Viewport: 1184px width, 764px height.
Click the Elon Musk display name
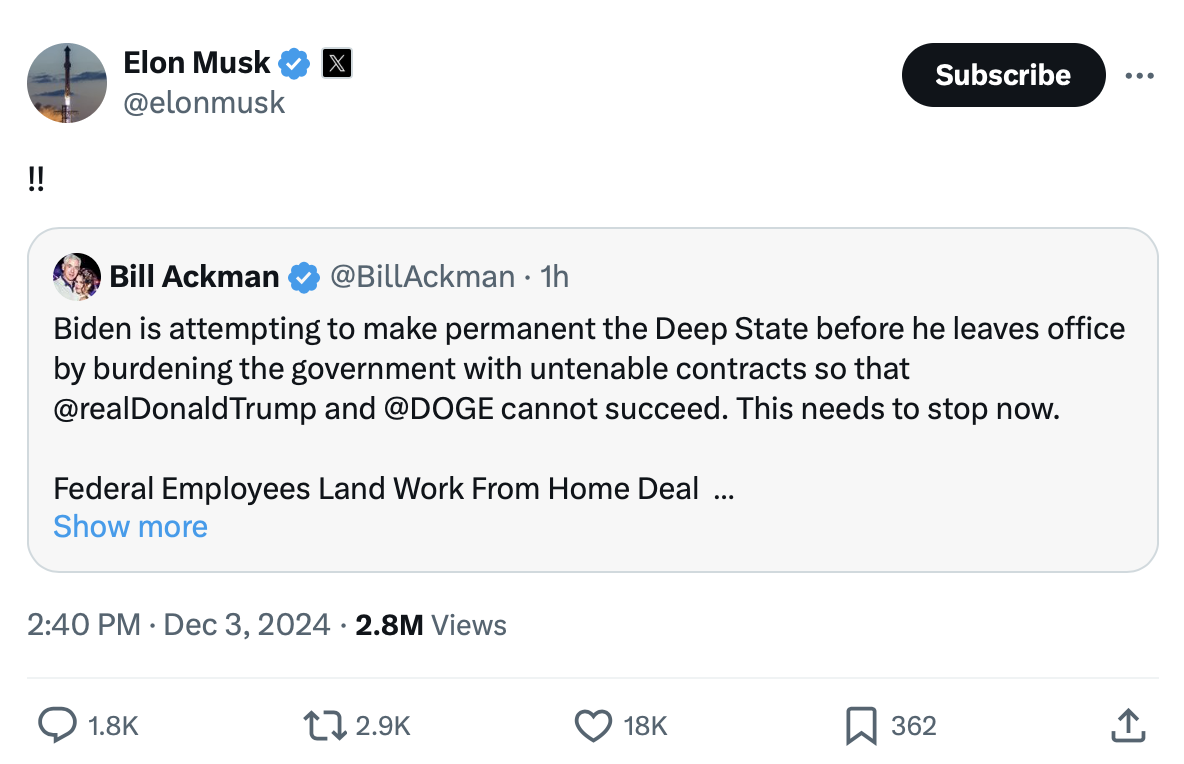tap(196, 63)
